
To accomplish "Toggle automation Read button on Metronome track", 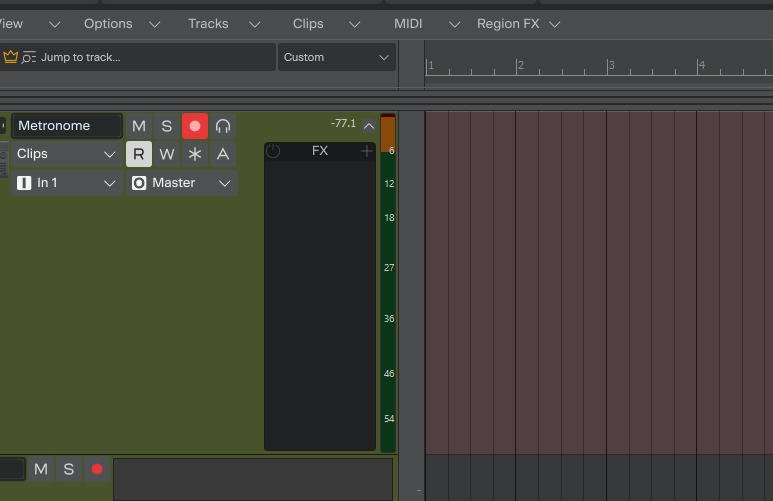I will coord(139,154).
